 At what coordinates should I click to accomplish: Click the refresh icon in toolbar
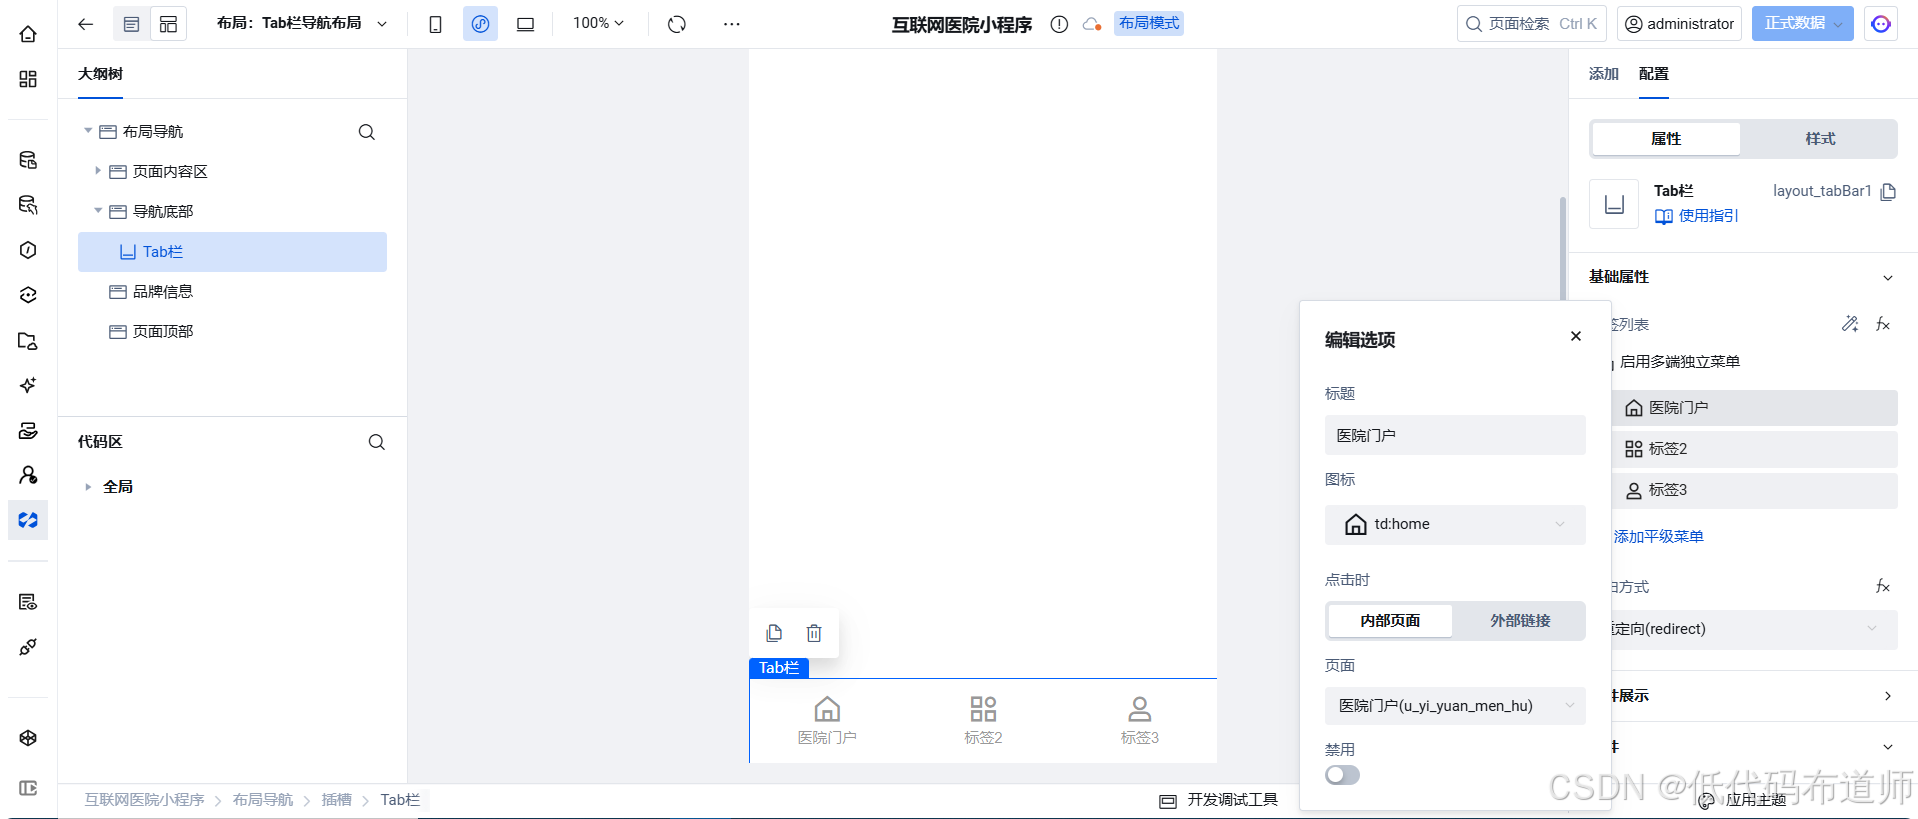[x=677, y=24]
